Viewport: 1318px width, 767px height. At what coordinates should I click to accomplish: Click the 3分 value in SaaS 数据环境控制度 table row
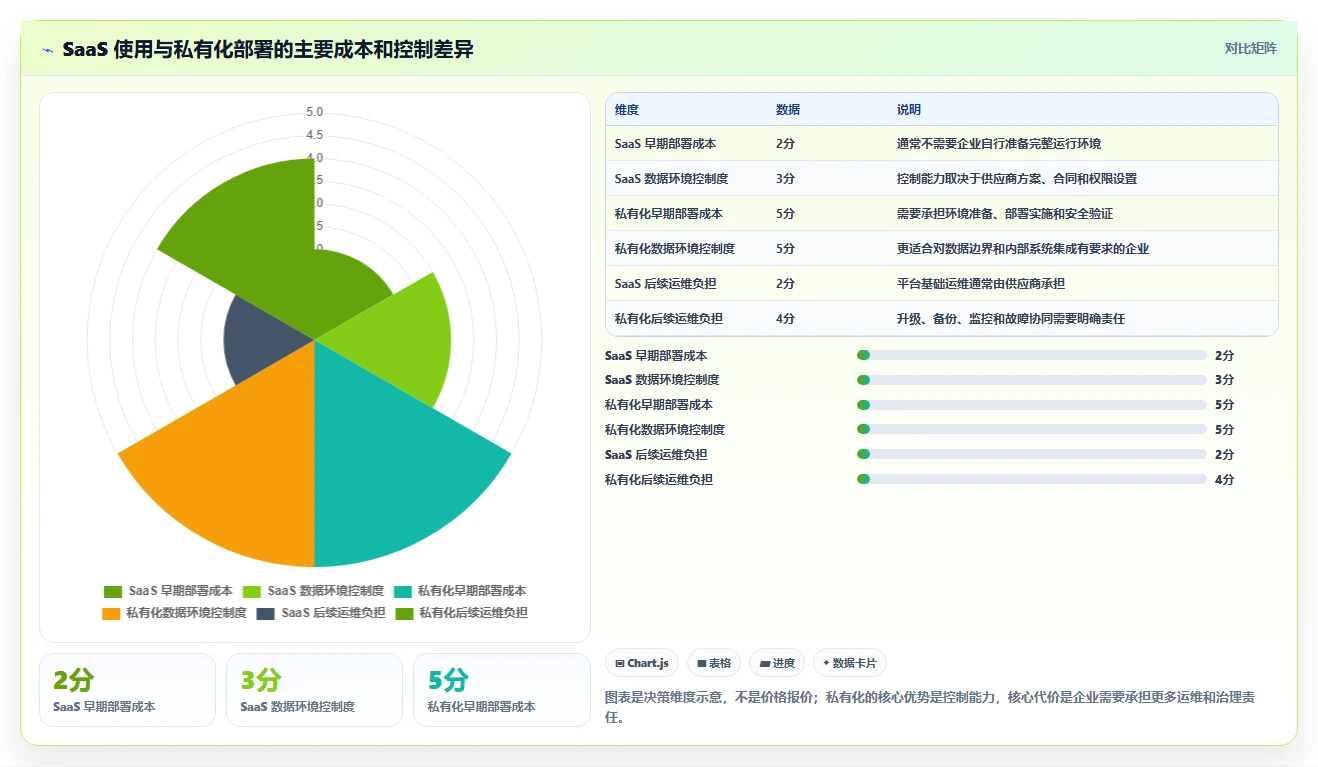click(785, 179)
